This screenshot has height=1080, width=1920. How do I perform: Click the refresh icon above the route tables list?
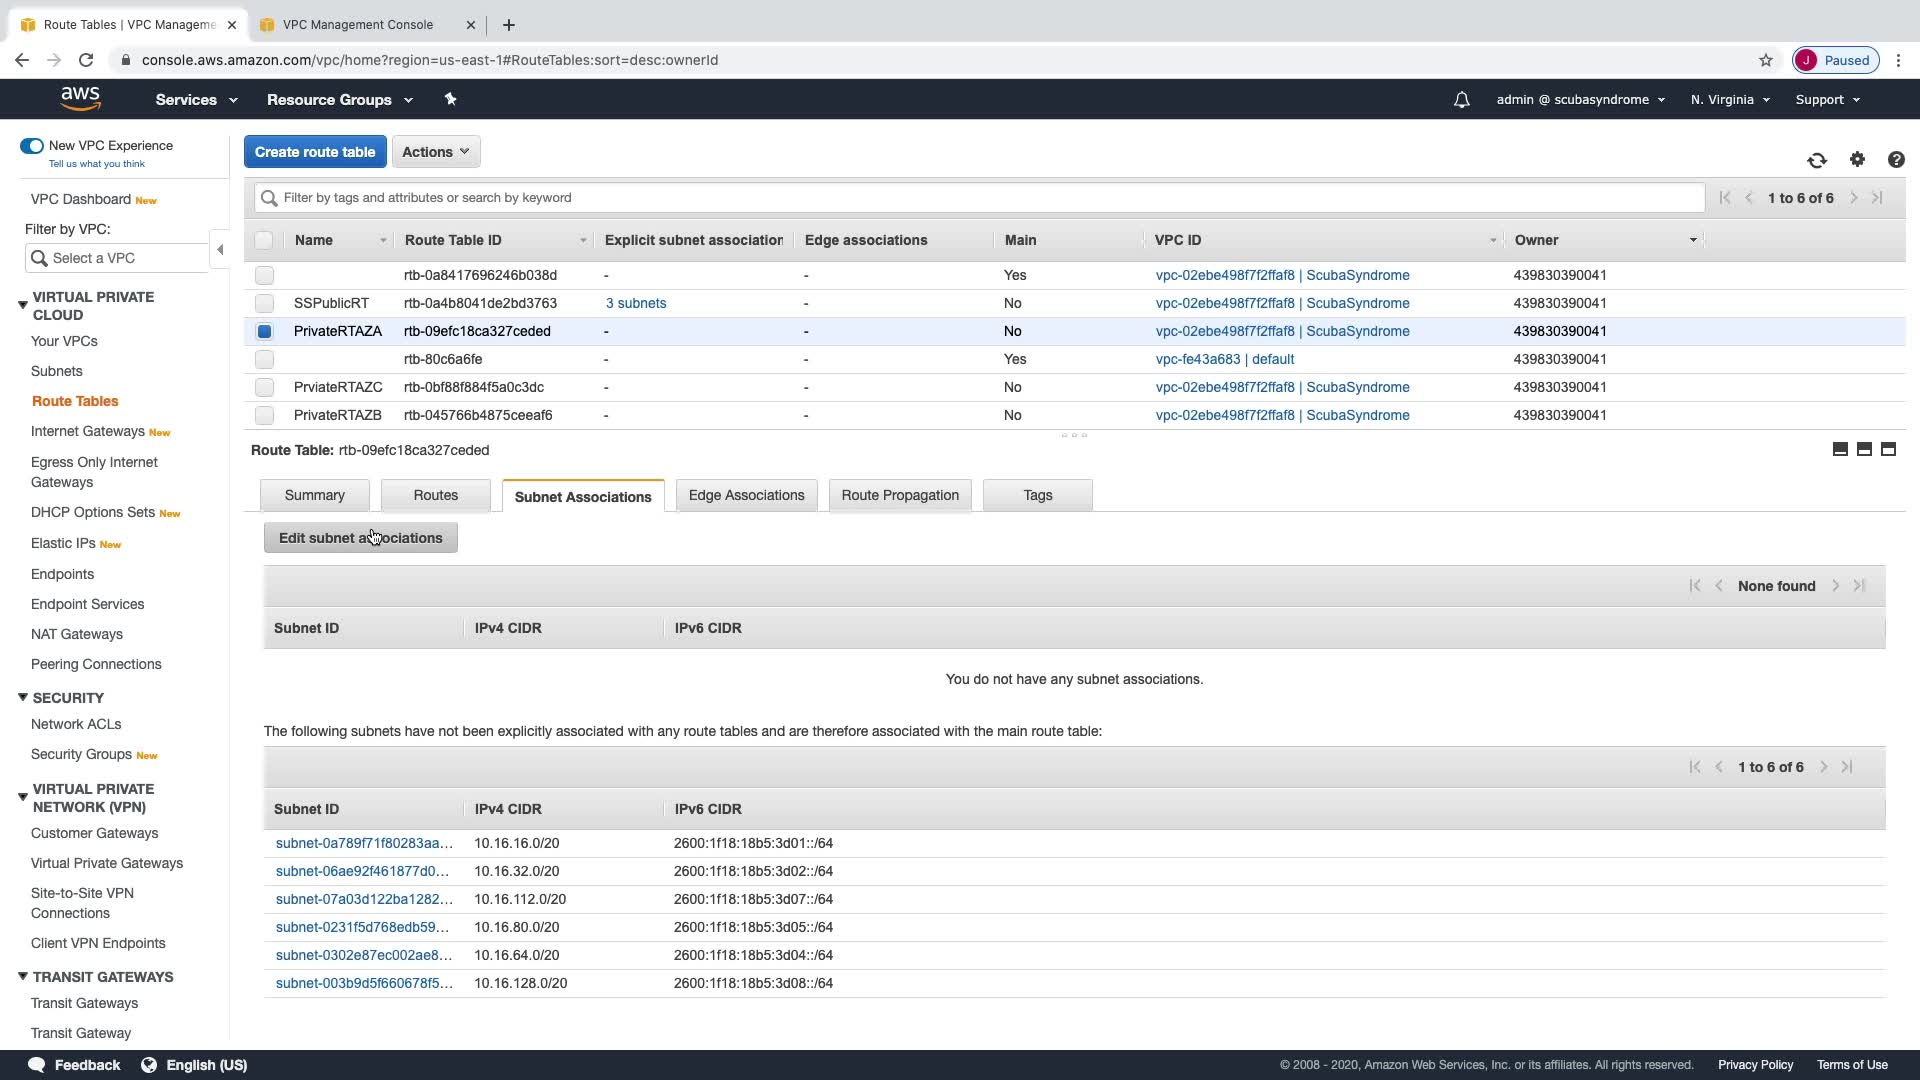(x=1817, y=160)
